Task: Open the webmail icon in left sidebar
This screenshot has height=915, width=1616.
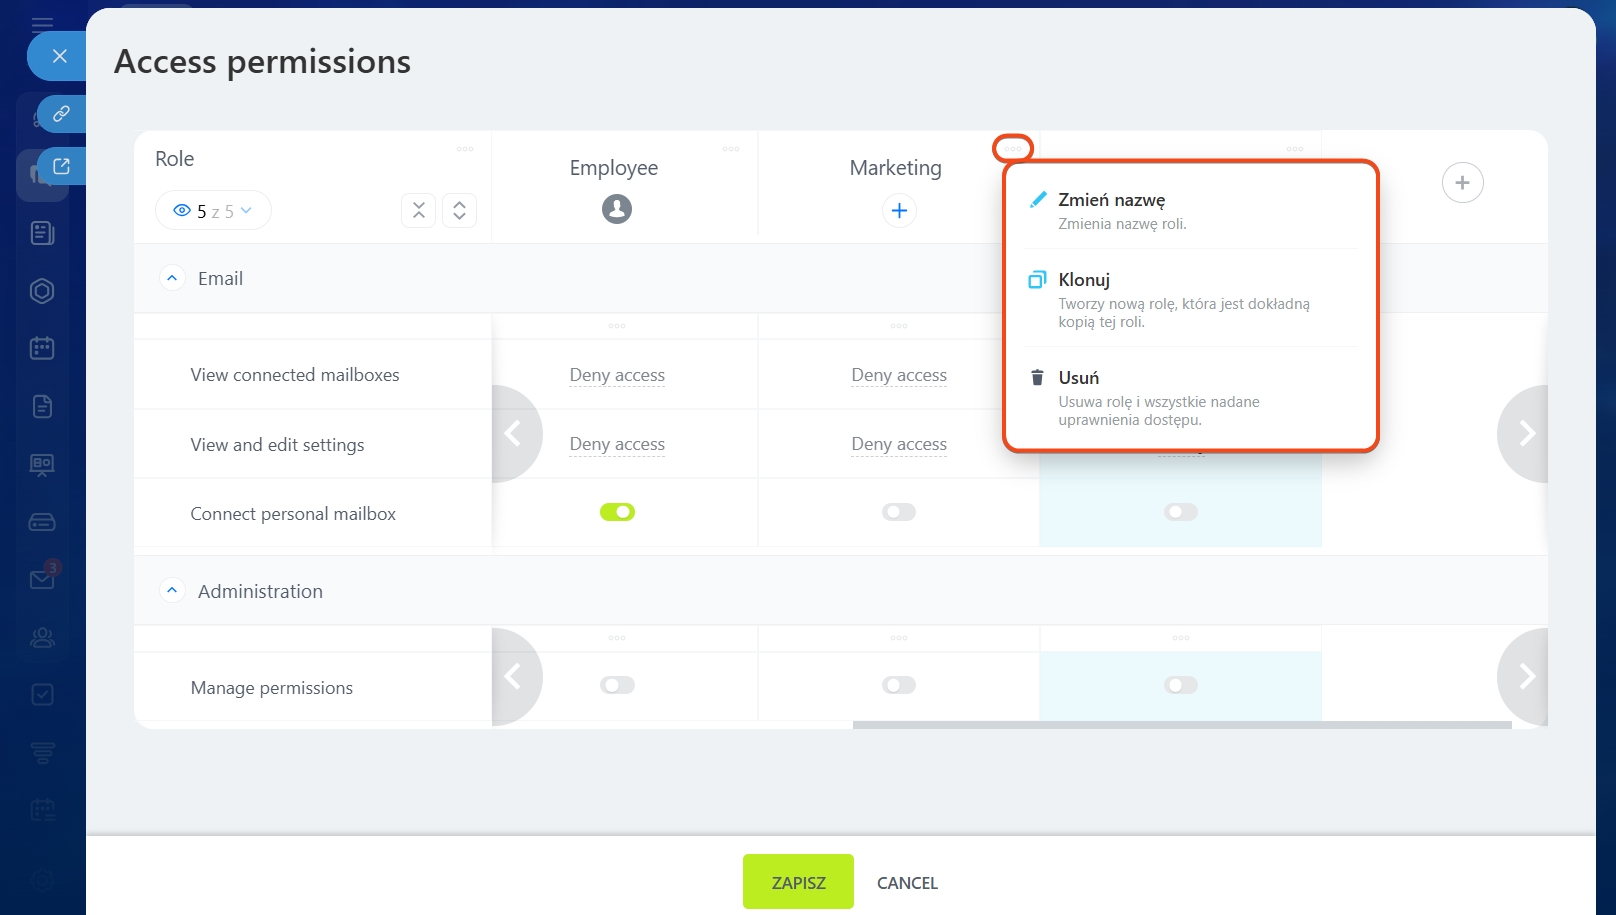Action: [x=43, y=579]
